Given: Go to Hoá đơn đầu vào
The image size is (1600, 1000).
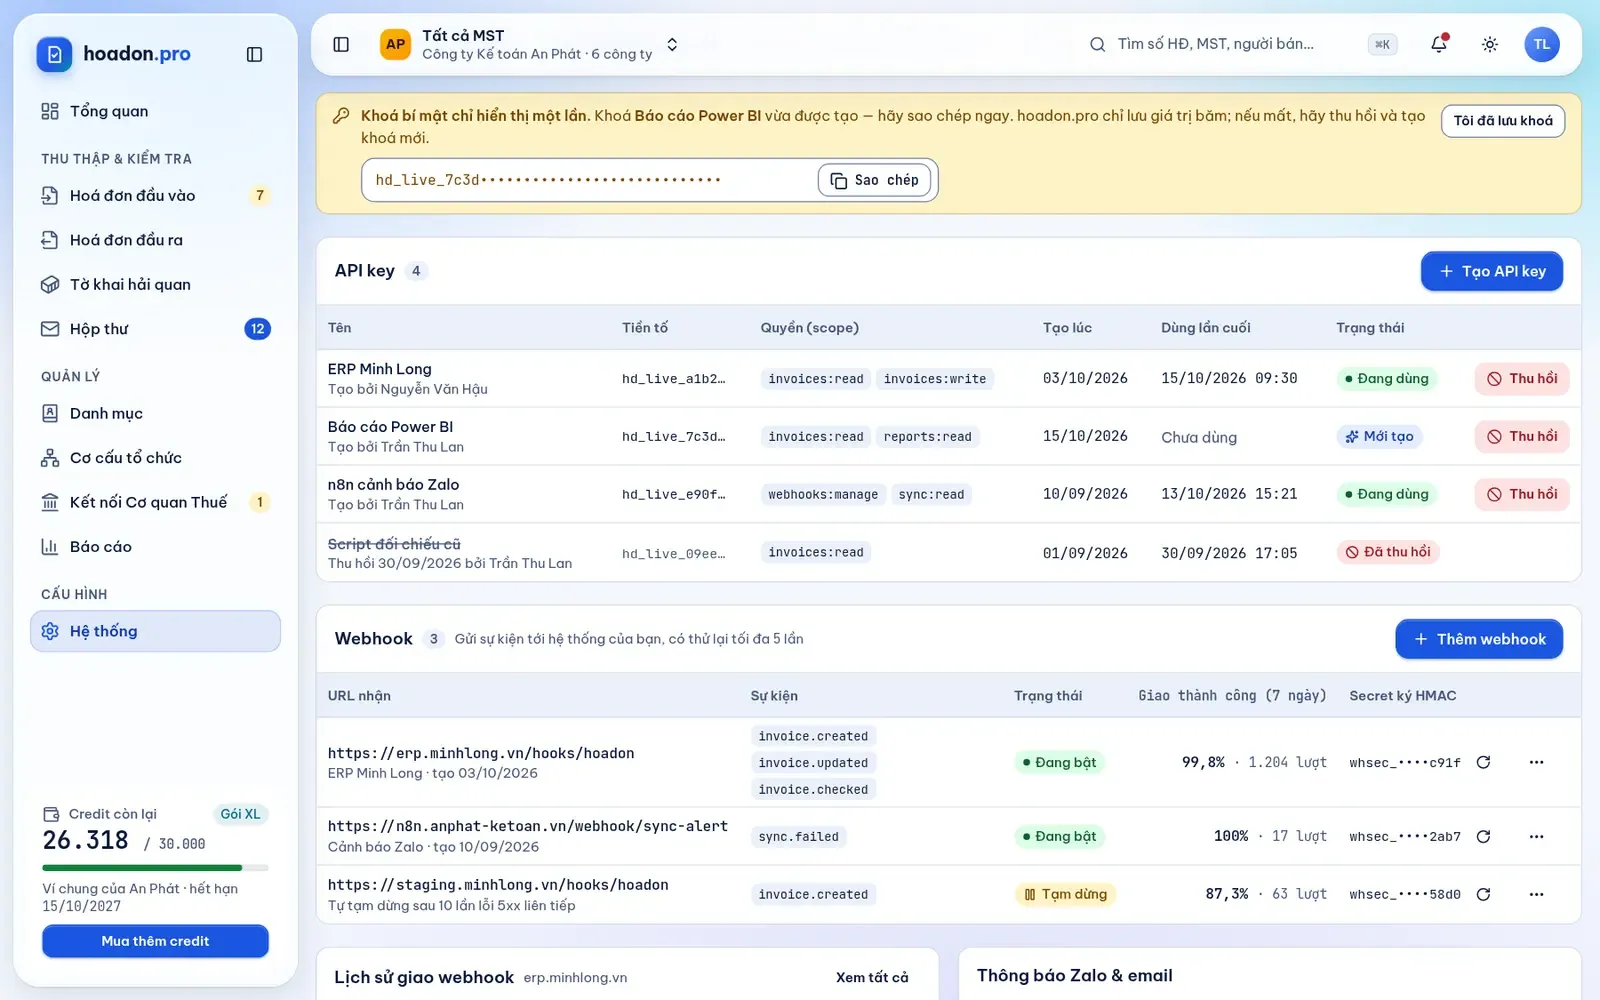Looking at the screenshot, I should [x=155, y=195].
